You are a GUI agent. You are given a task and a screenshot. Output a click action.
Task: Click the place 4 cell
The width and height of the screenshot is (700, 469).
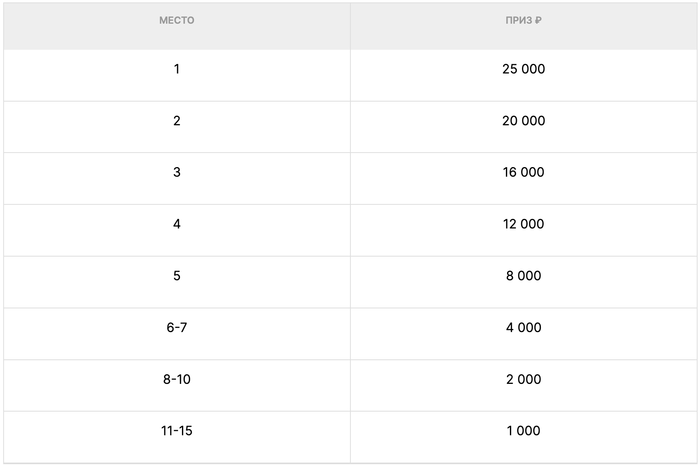(176, 224)
